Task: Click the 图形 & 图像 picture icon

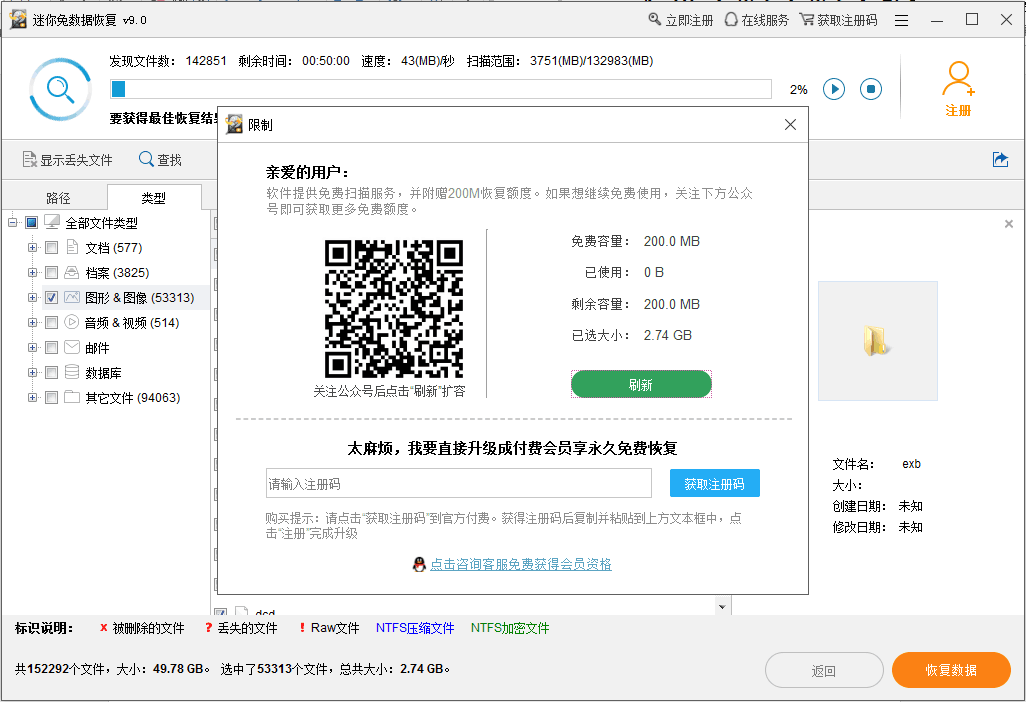Action: pos(72,297)
